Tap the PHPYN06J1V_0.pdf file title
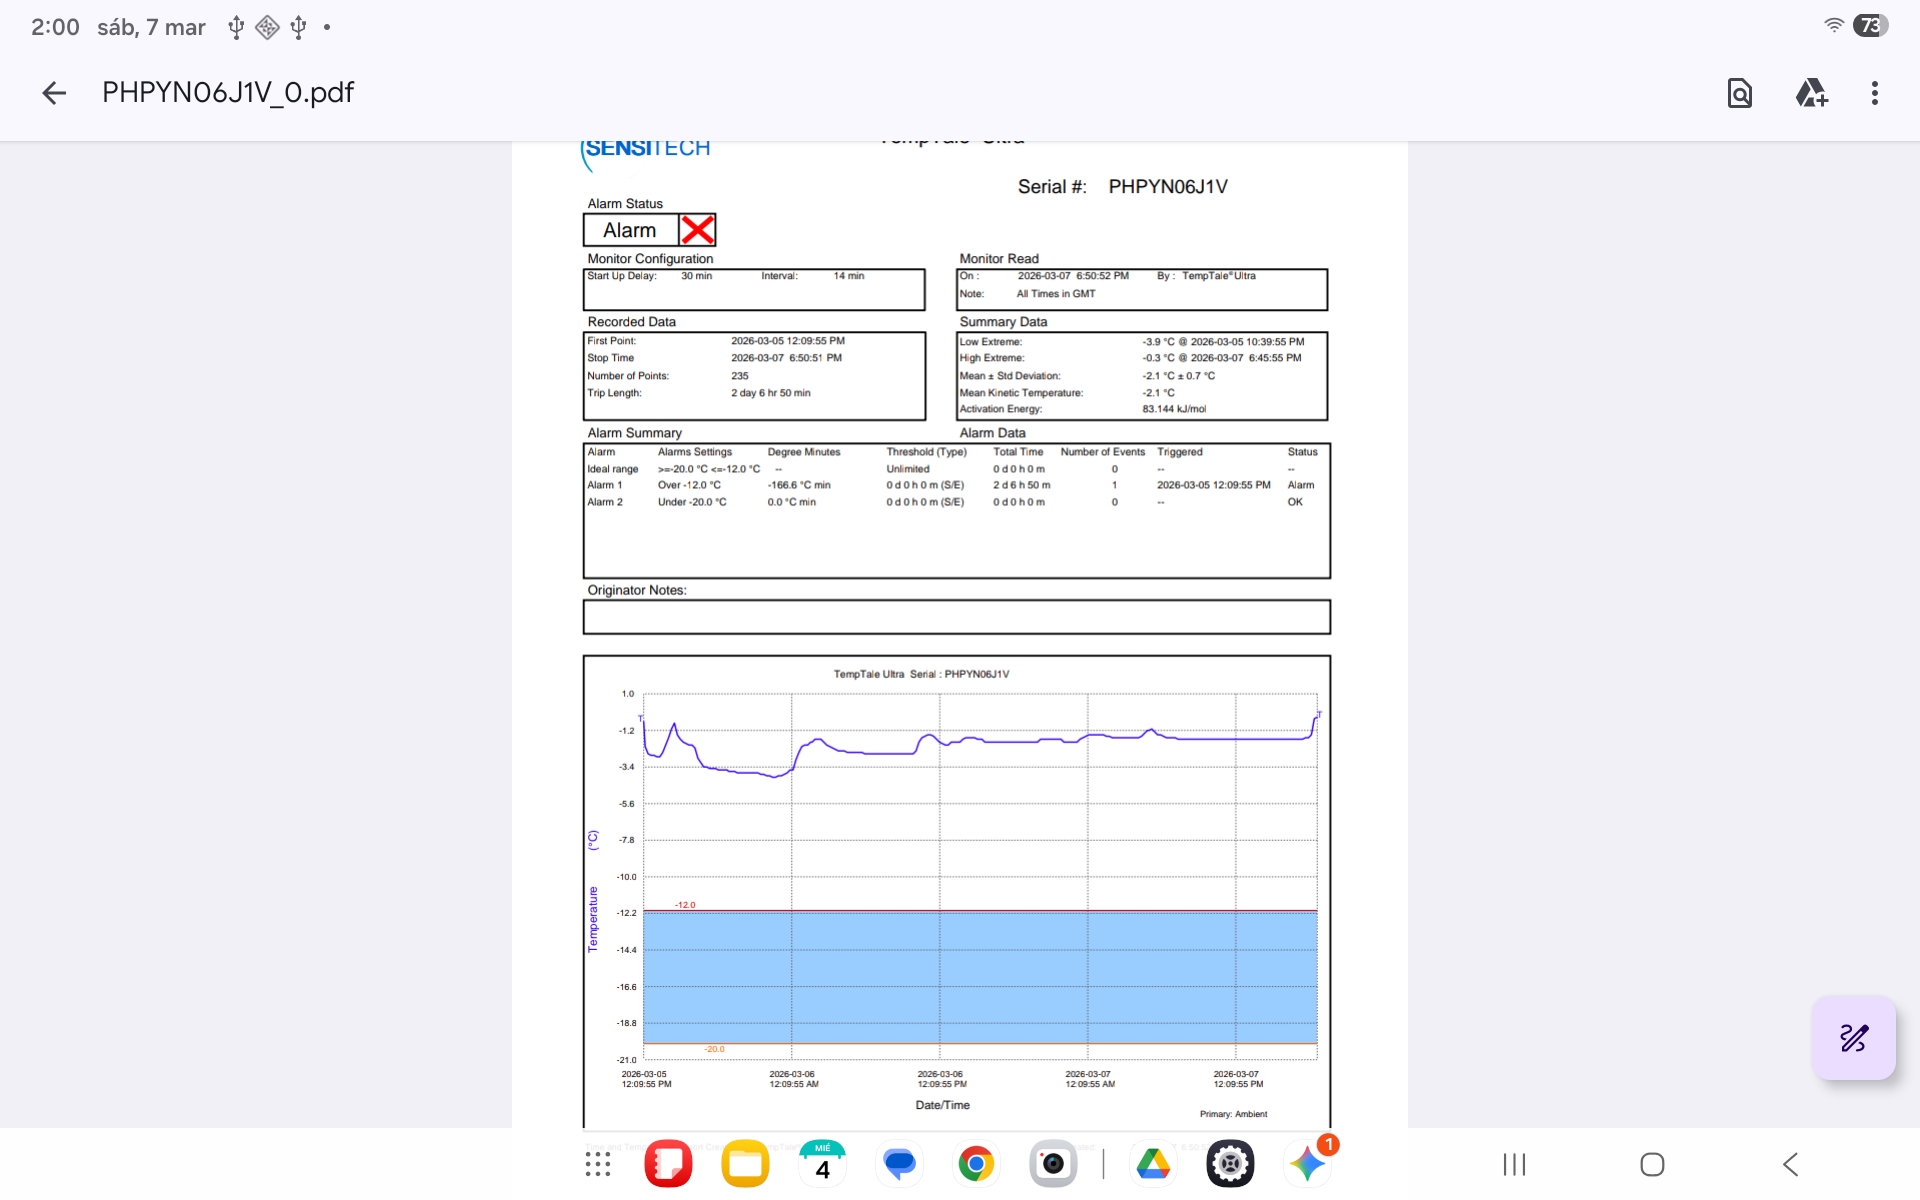 click(228, 93)
